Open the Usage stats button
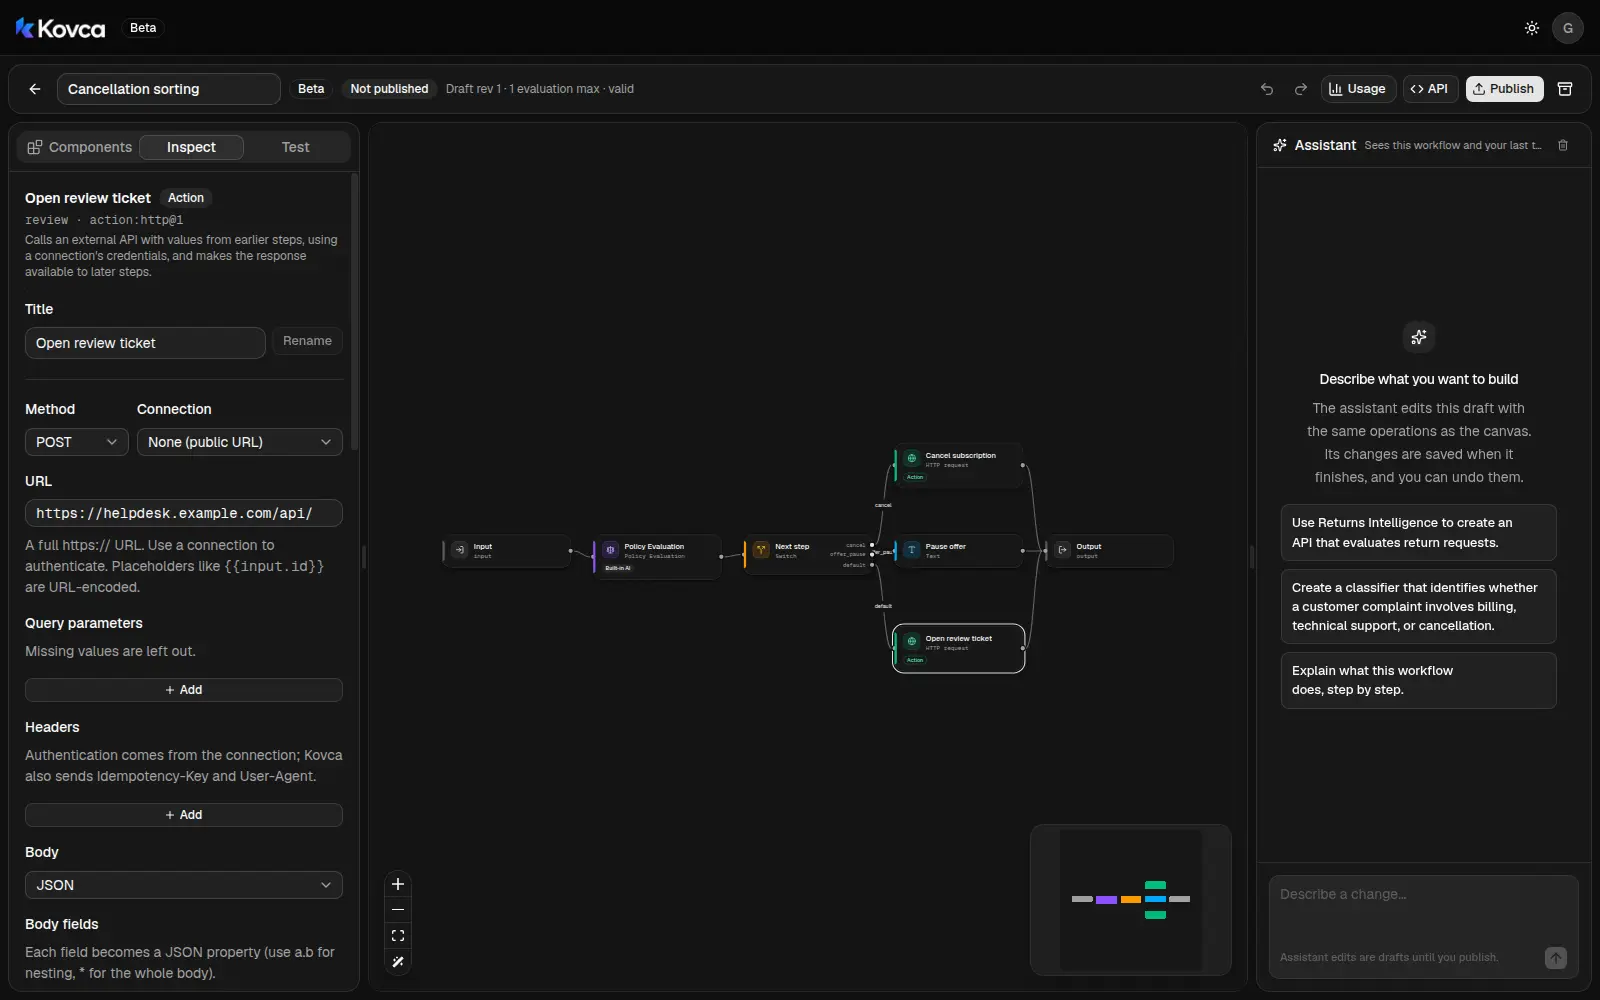 click(1357, 89)
